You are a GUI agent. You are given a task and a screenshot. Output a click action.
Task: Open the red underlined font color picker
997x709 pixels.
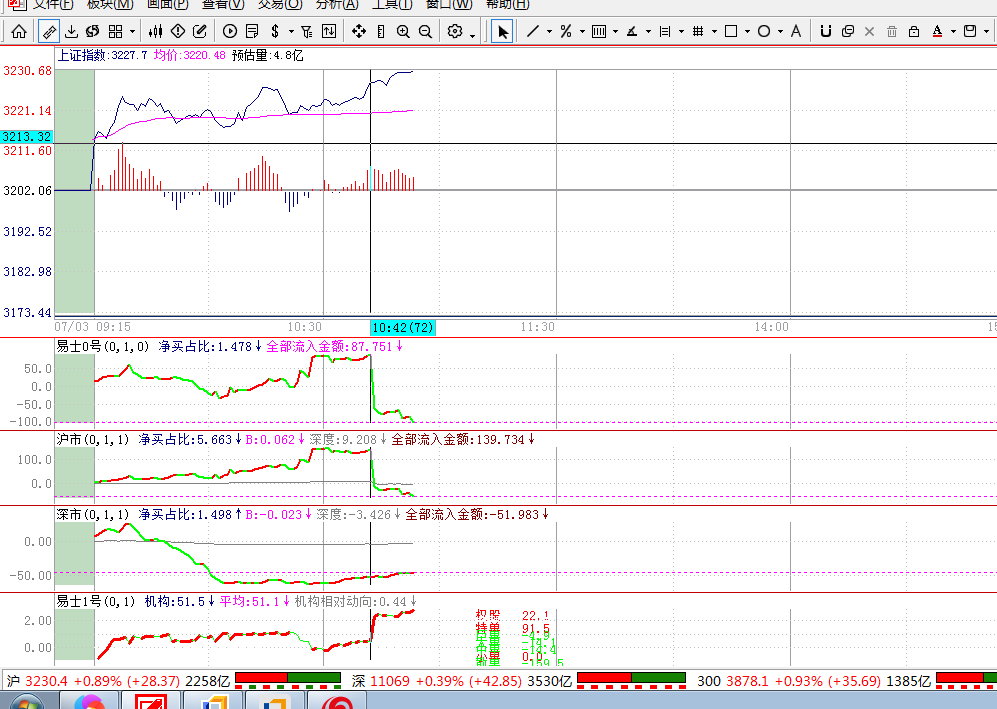point(937,32)
